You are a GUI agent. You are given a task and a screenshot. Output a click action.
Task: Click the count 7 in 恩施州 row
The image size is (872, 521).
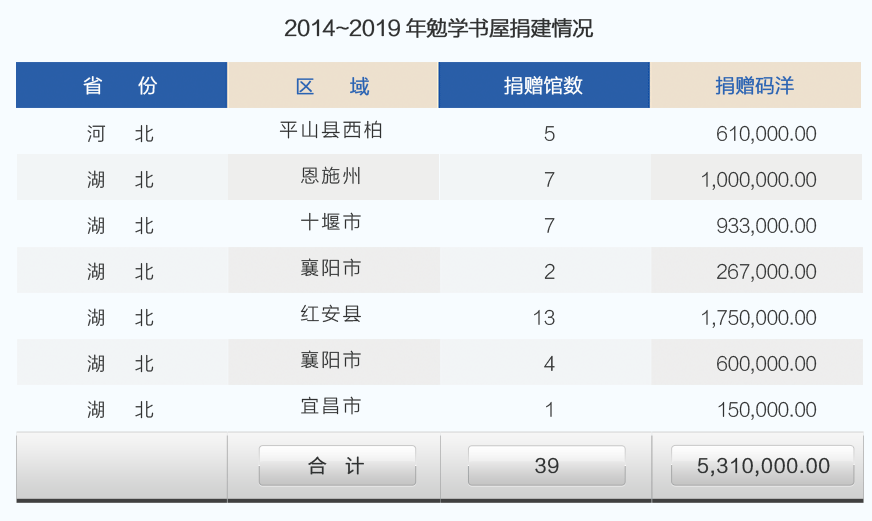tap(549, 180)
